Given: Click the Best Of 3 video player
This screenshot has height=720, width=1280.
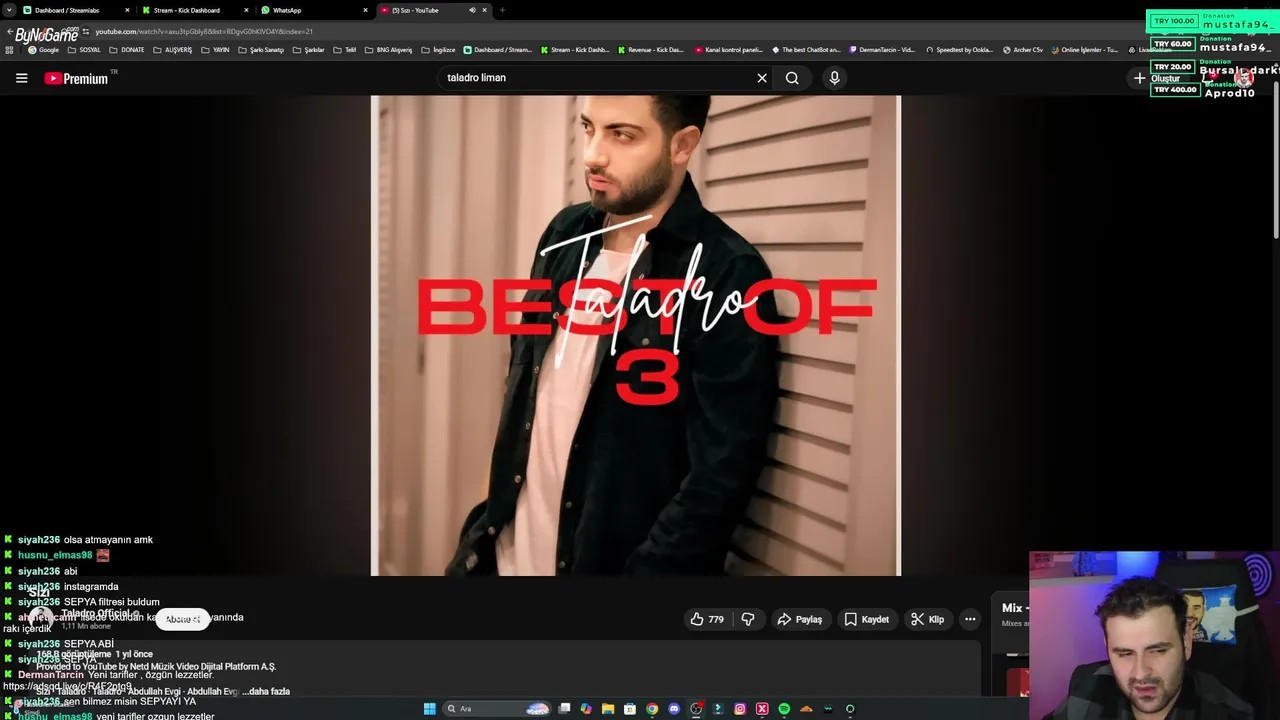Looking at the screenshot, I should pyautogui.click(x=635, y=335).
